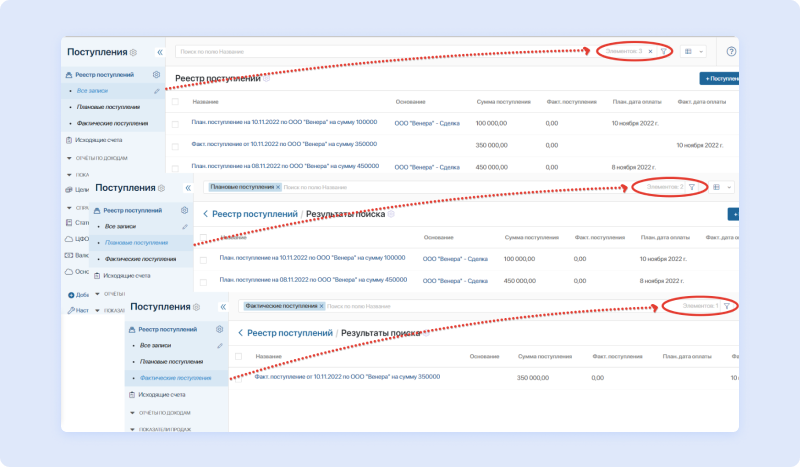Screen dimensions: 800x467
Task: Remove the "Фактические поступления" filter chip via X
Action: (320, 305)
